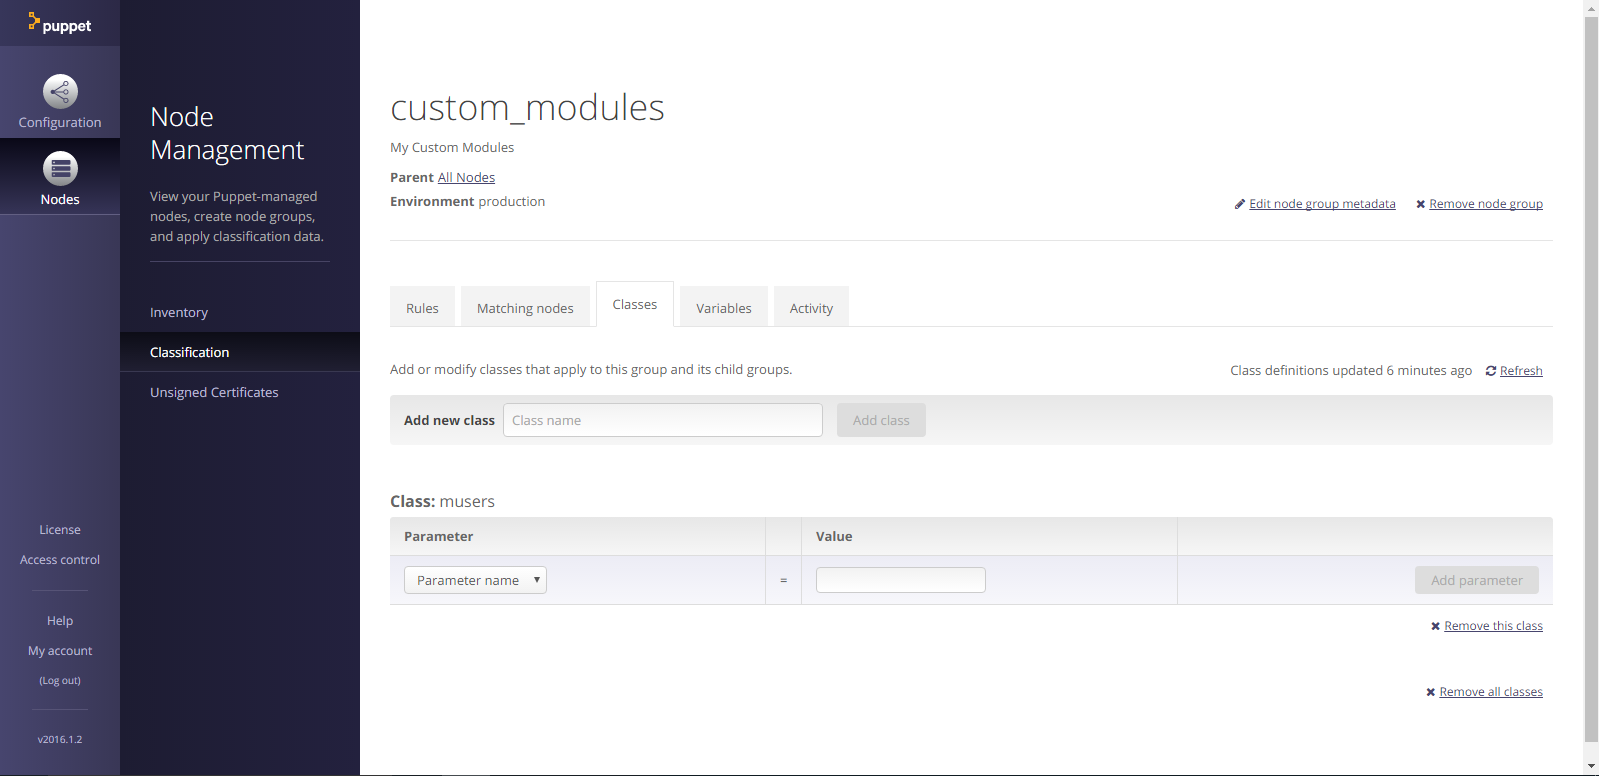The height and width of the screenshot is (776, 1599).
Task: Click the X icon beside Remove node group
Action: click(1420, 204)
